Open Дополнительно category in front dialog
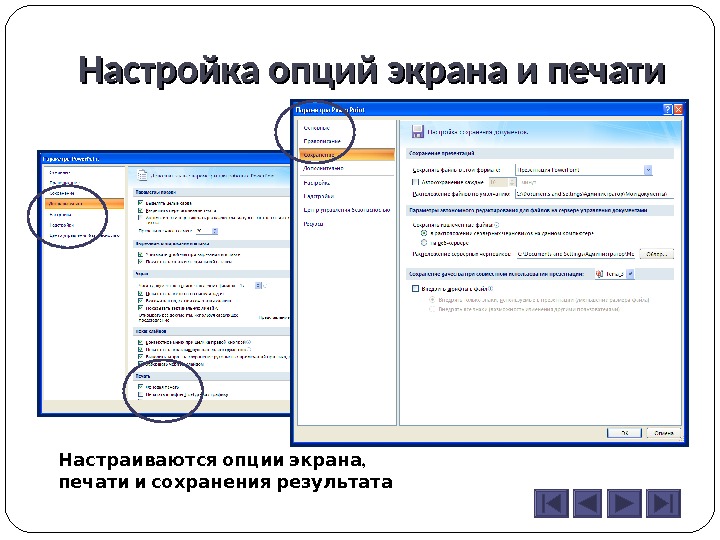Image resolution: width=720 pixels, height=540 pixels. tap(323, 169)
